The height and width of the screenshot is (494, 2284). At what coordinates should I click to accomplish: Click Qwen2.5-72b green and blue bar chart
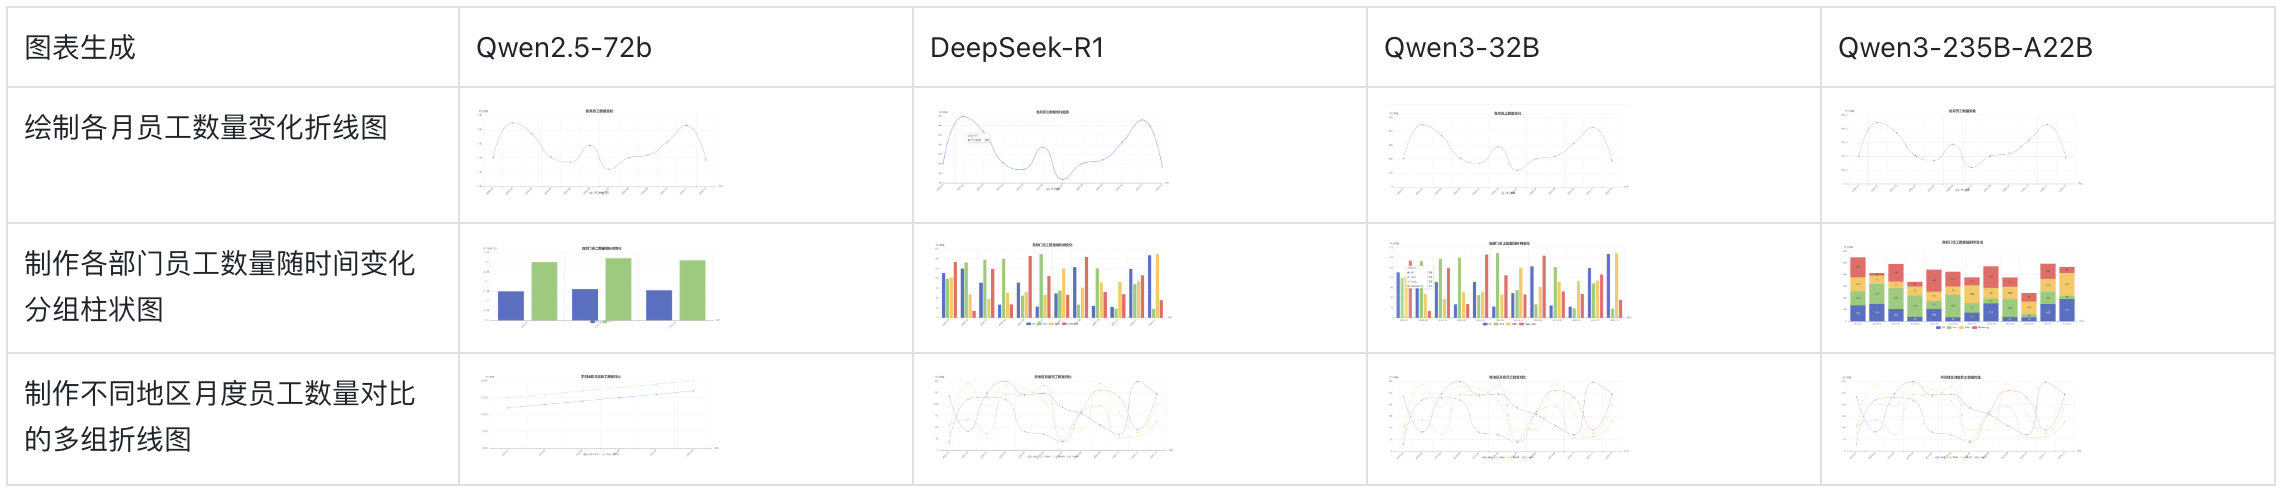[601, 286]
